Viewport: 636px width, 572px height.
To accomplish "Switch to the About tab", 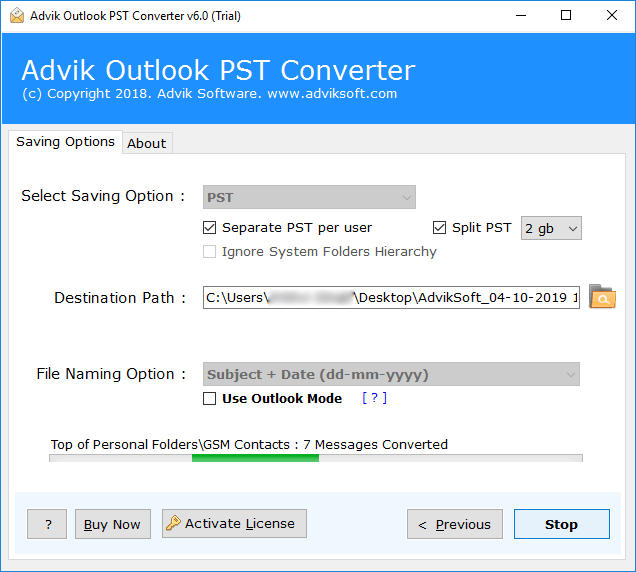I will pyautogui.click(x=147, y=143).
